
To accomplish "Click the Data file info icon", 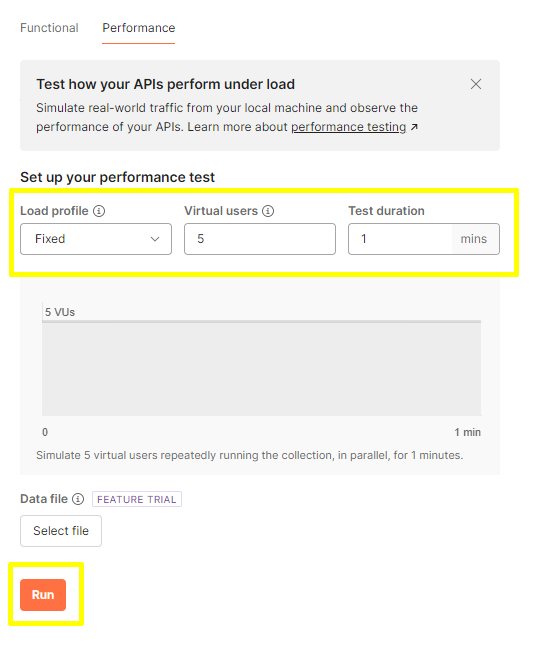I will coord(78,499).
